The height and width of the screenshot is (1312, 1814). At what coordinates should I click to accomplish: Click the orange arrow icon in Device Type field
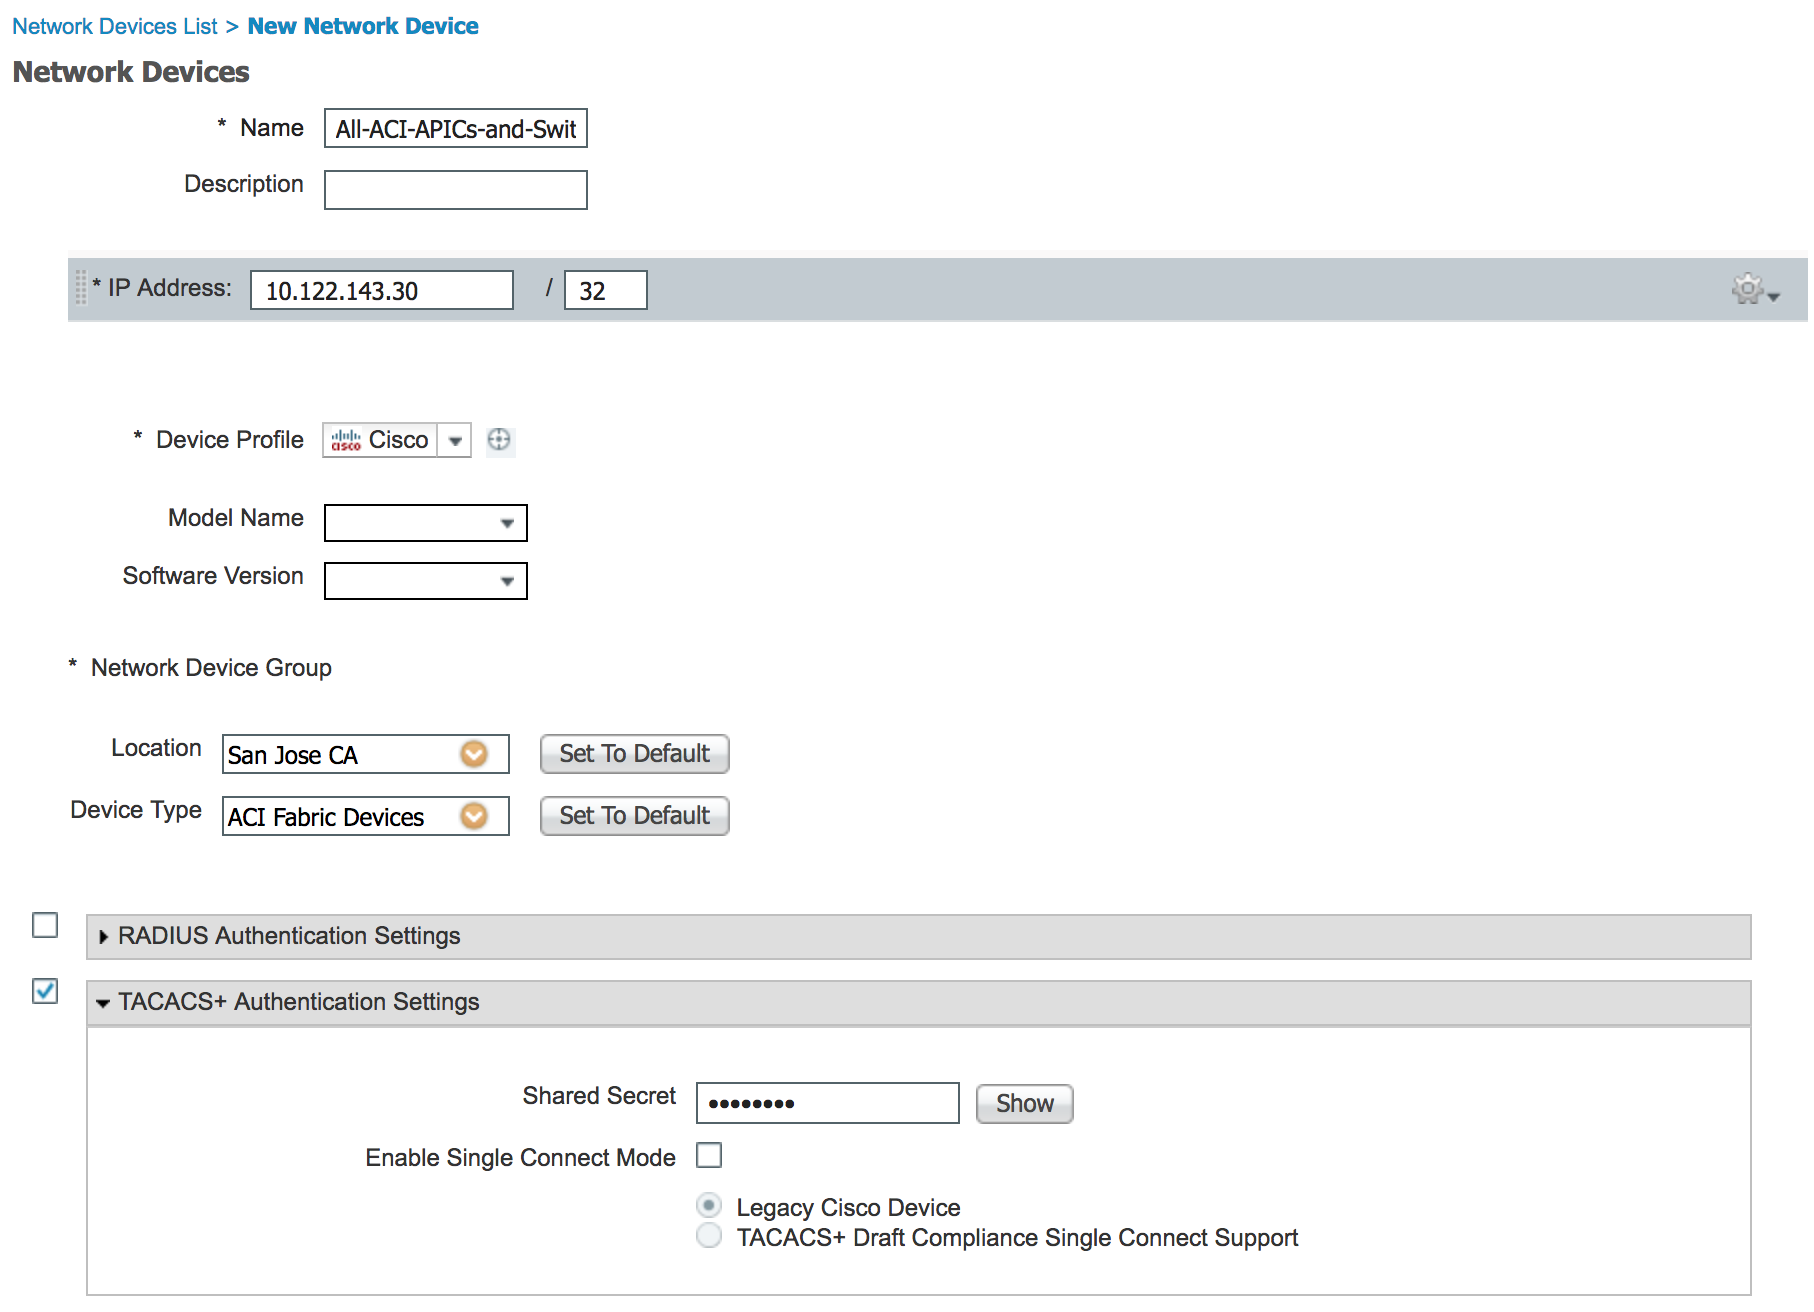(x=474, y=816)
